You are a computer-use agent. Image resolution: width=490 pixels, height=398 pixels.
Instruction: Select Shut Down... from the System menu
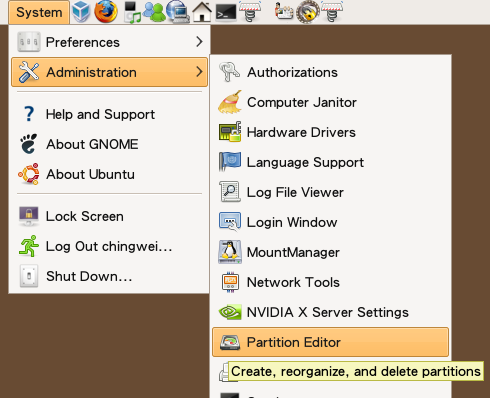pos(109,276)
